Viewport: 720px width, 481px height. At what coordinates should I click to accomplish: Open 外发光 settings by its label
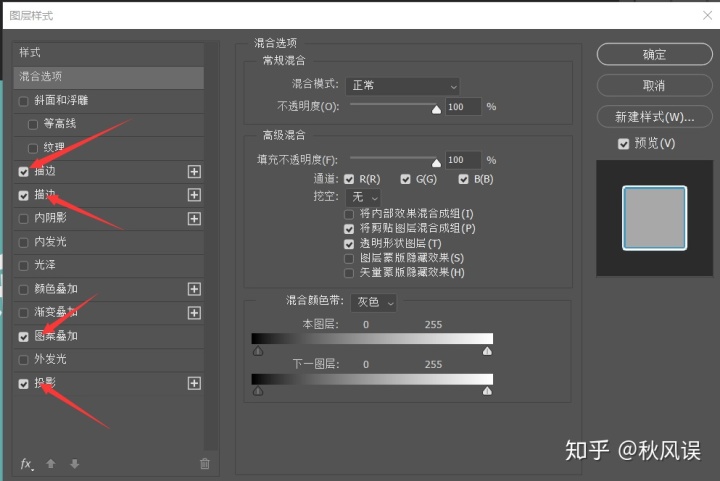click(x=51, y=359)
